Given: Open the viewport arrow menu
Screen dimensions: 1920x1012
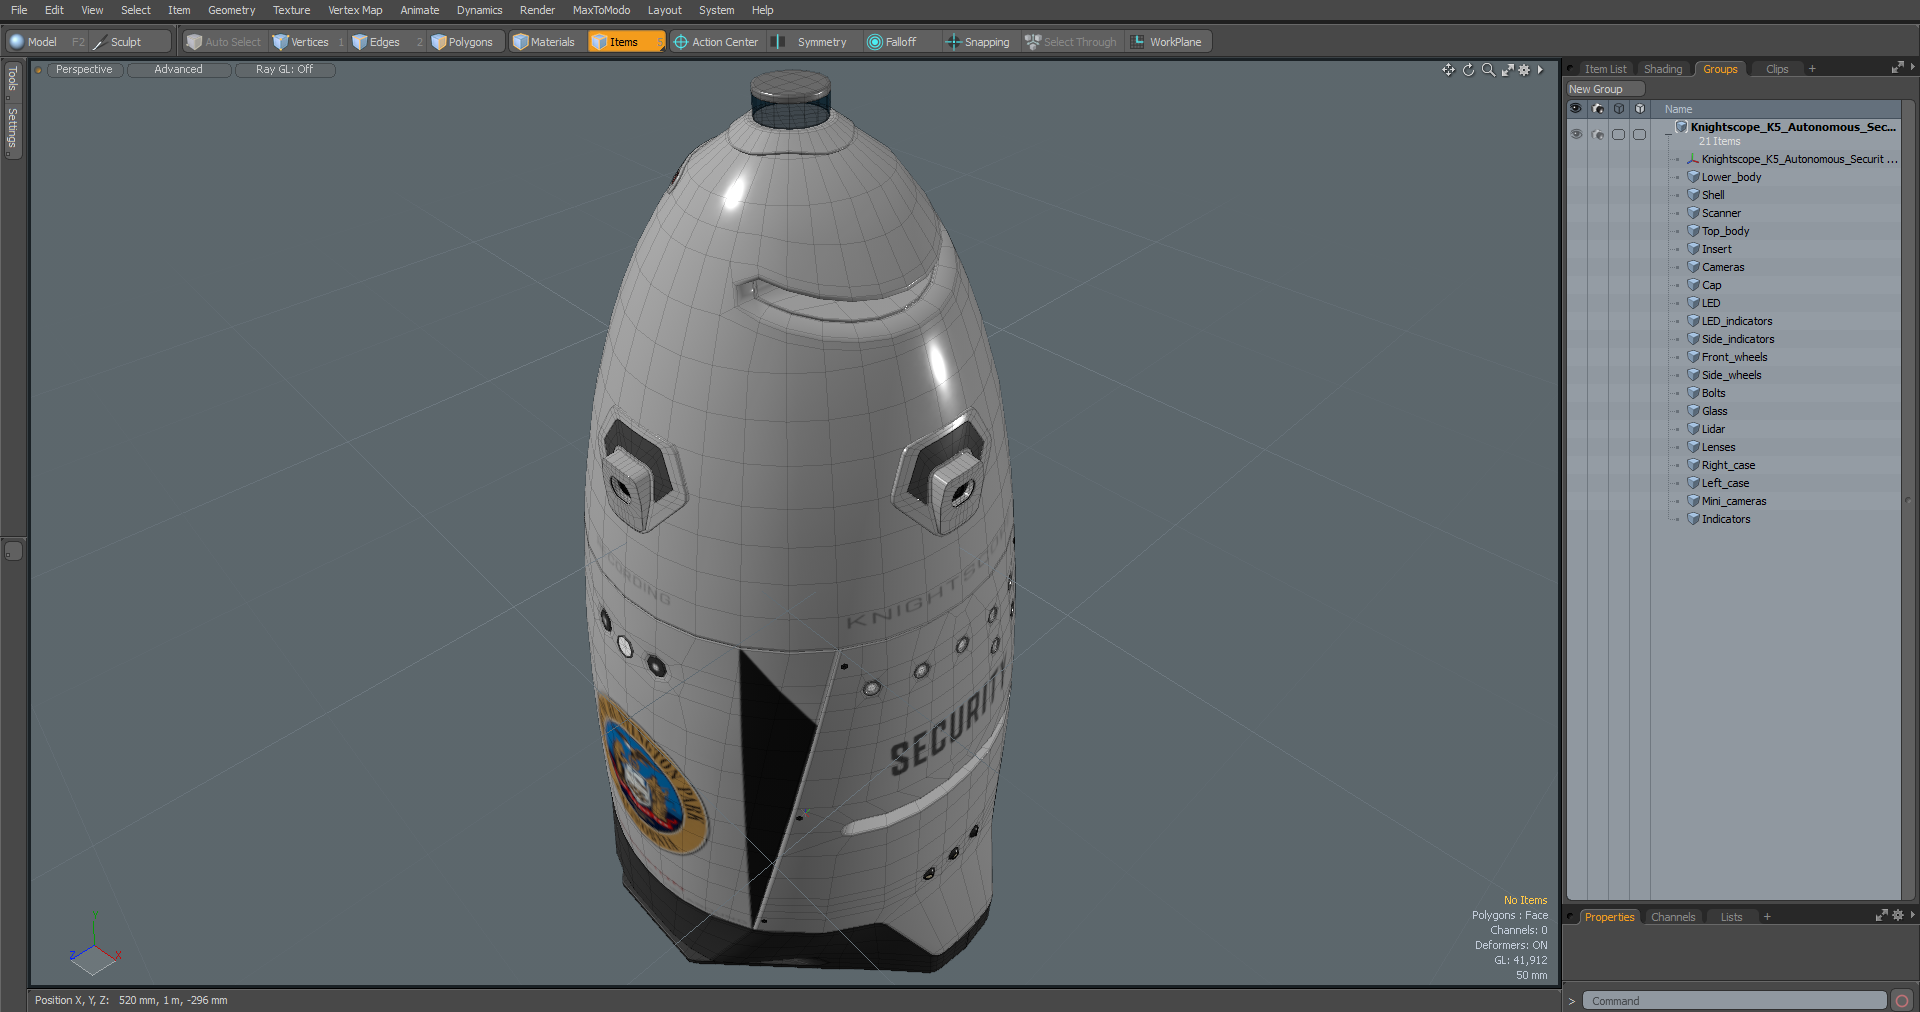Looking at the screenshot, I should (1540, 70).
